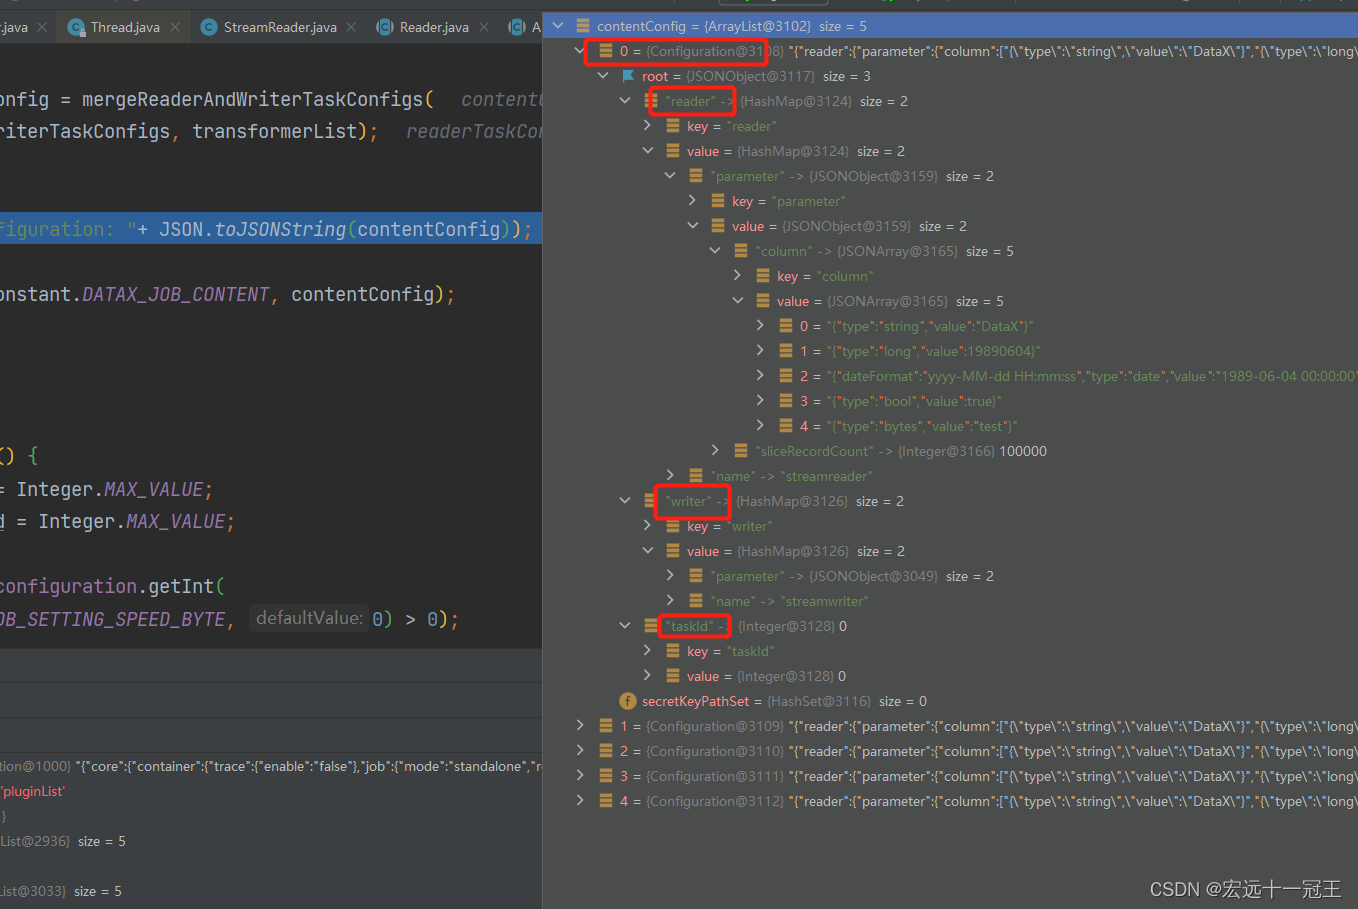Expand the "name" -> "streamreader" entry
Image resolution: width=1358 pixels, height=909 pixels.
(x=670, y=476)
